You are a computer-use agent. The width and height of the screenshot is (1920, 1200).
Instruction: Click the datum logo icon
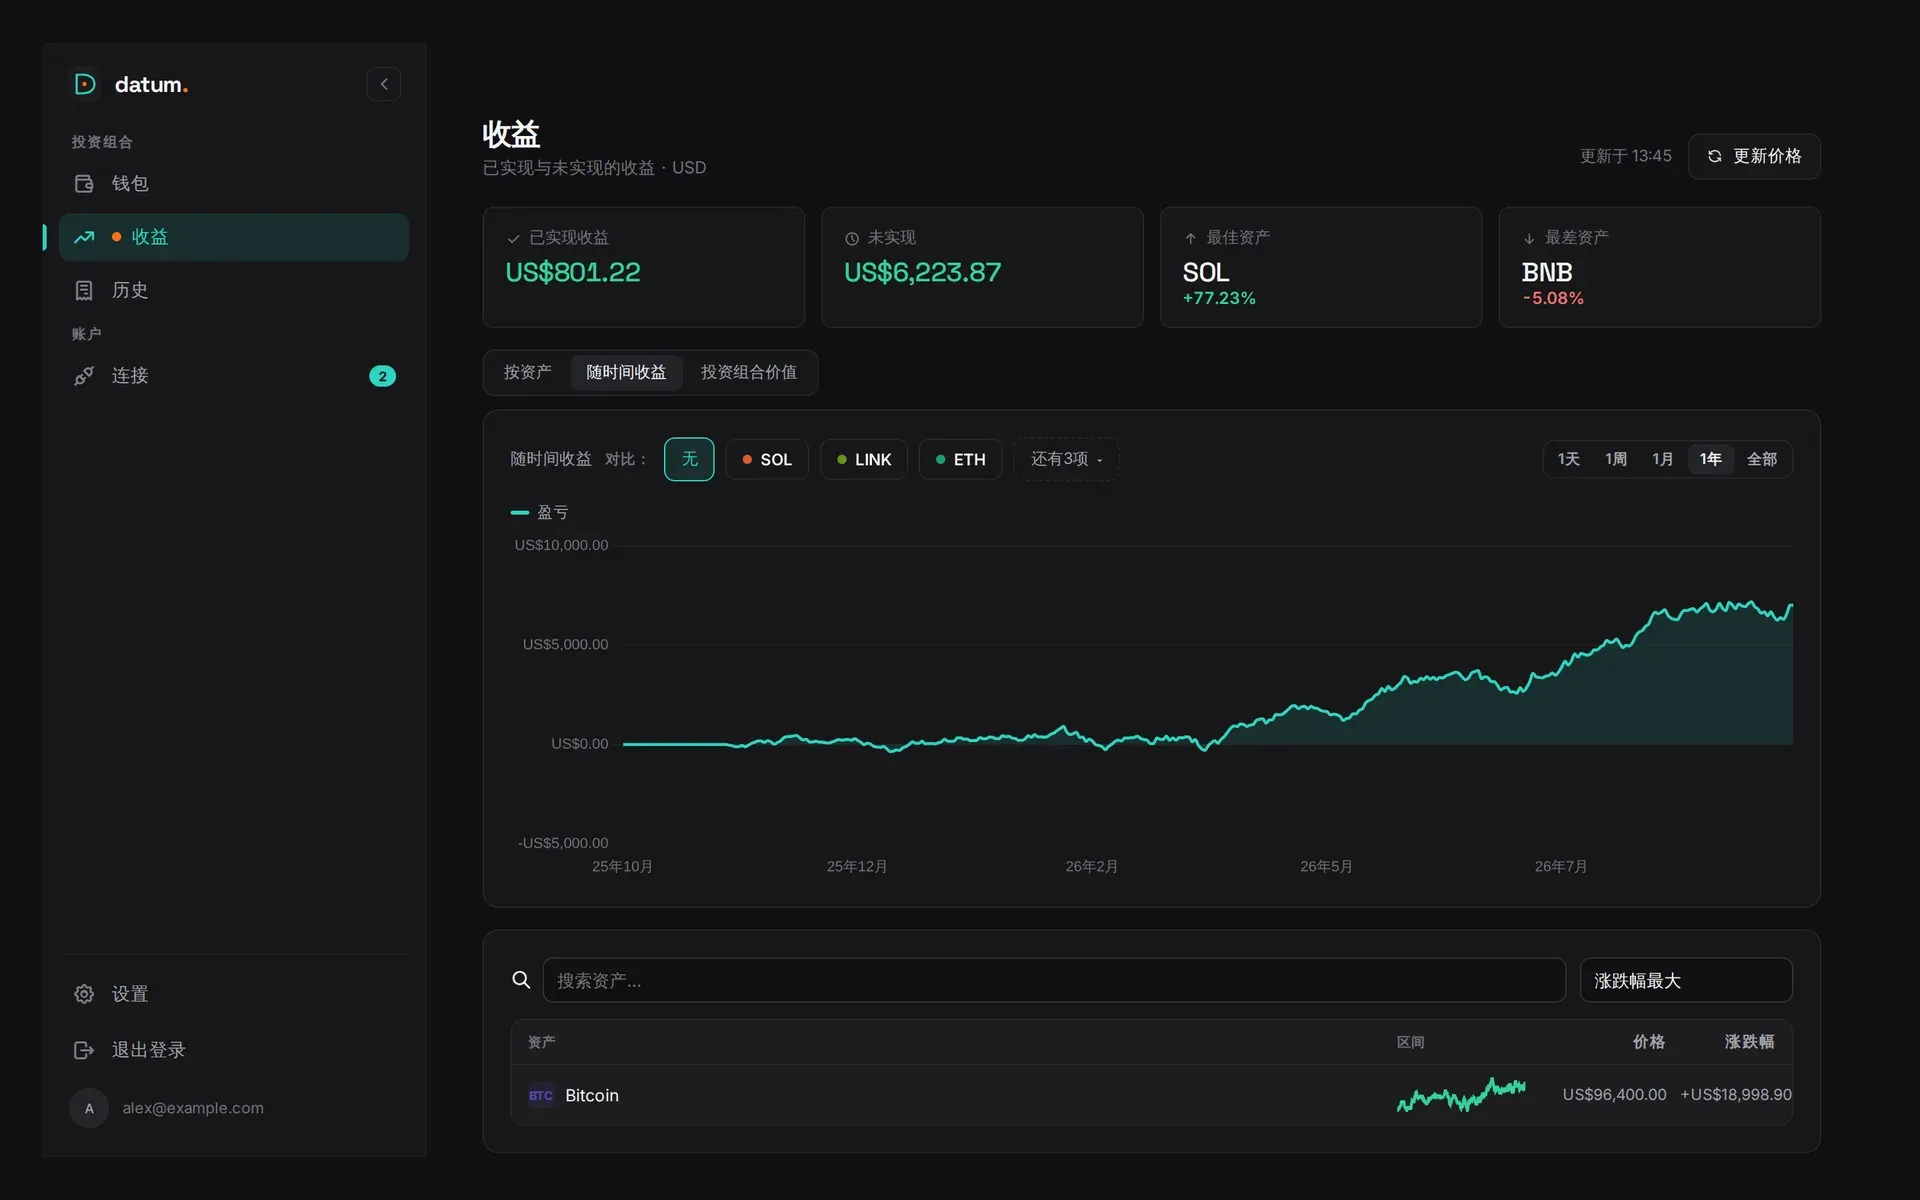85,84
